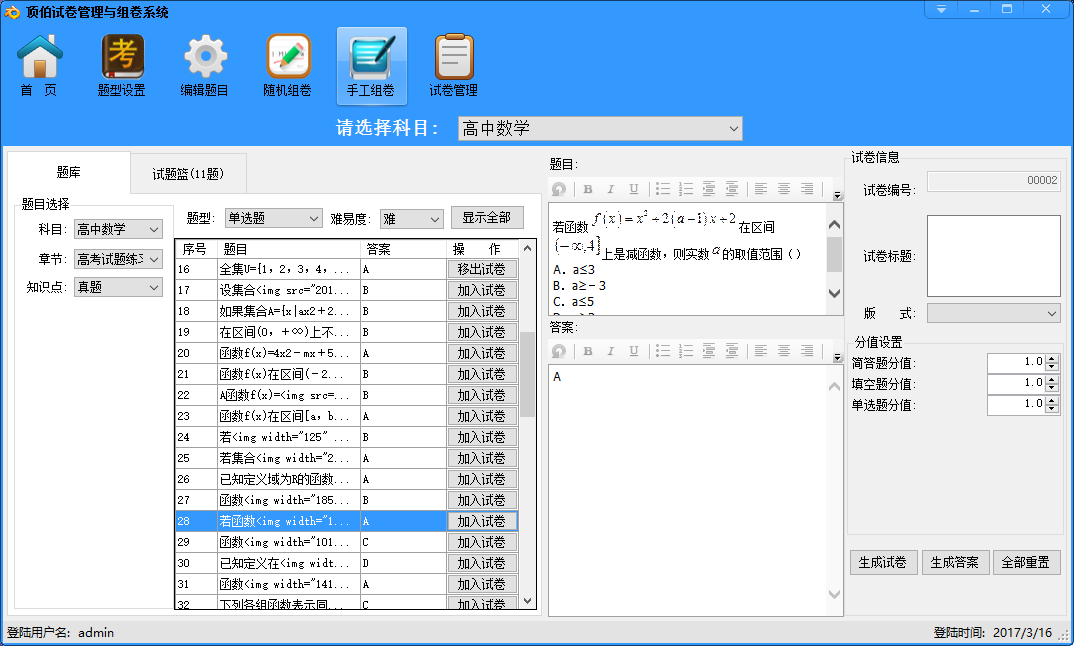Click underline in the 题目 editor toolbar
This screenshot has width=1074, height=646.
(x=633, y=189)
